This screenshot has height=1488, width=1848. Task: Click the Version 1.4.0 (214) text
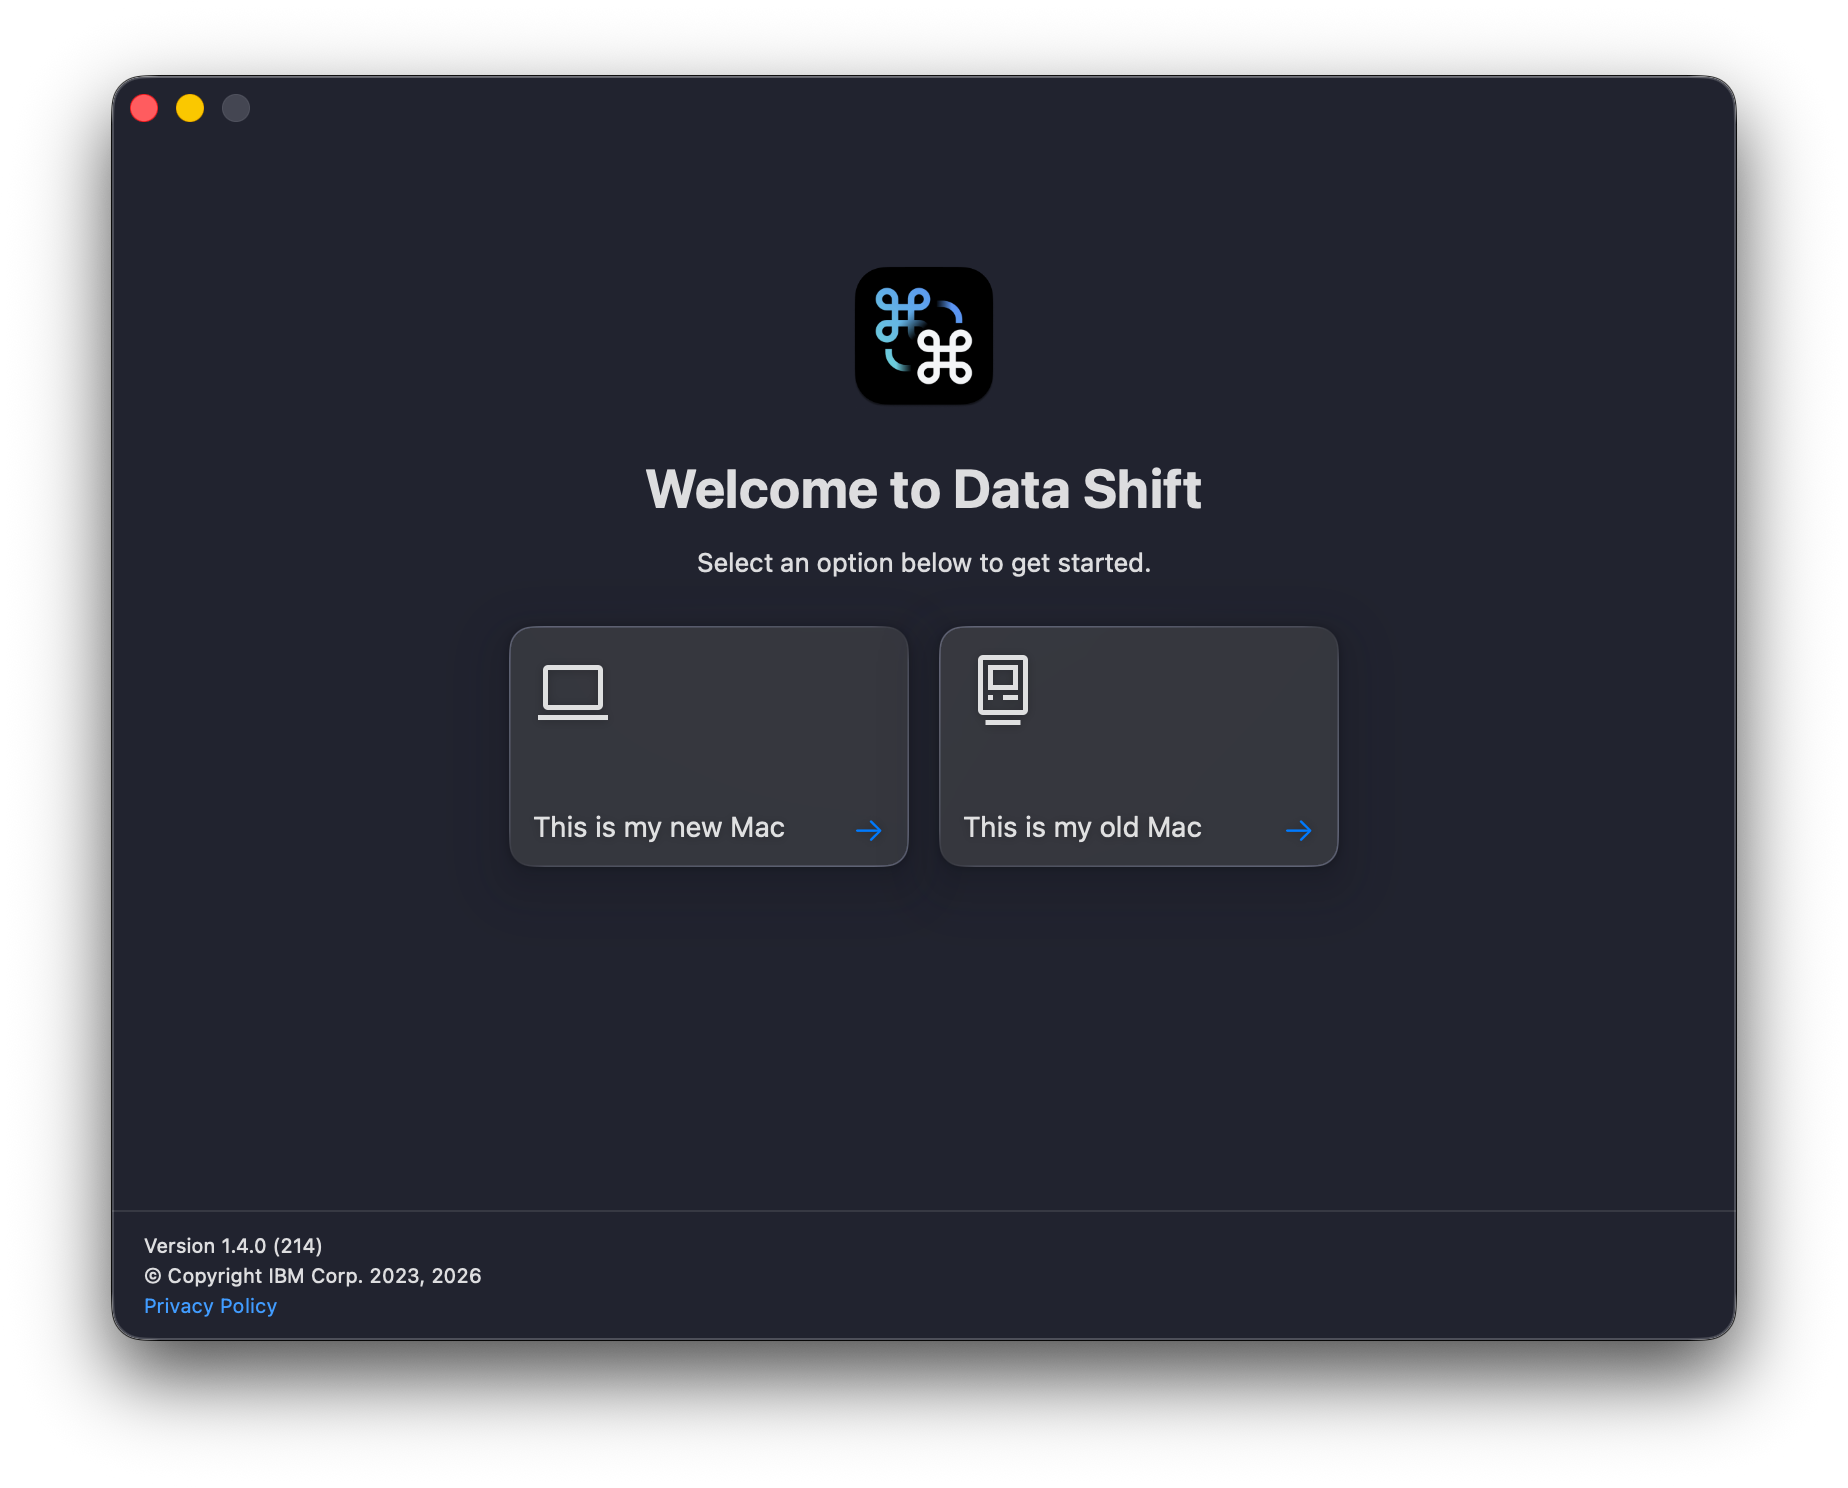pyautogui.click(x=233, y=1246)
